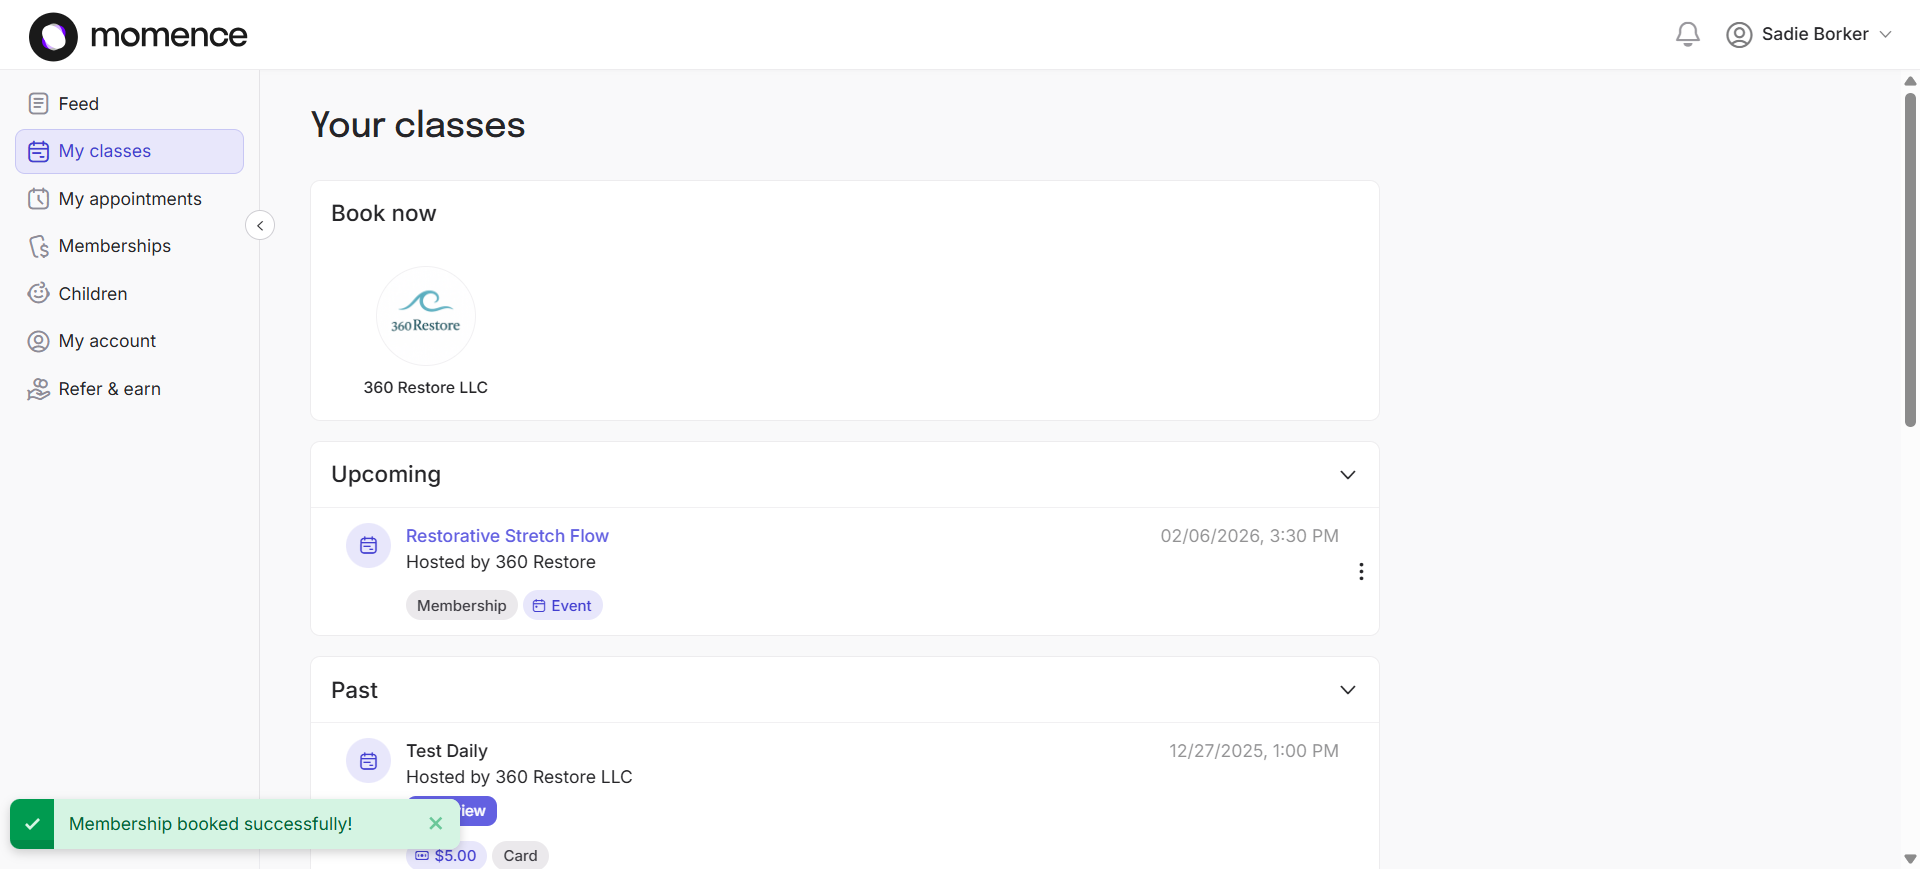The image size is (1920, 869).
Task: Select the 360 Restore LLC logo thumbnail
Action: [x=426, y=316]
